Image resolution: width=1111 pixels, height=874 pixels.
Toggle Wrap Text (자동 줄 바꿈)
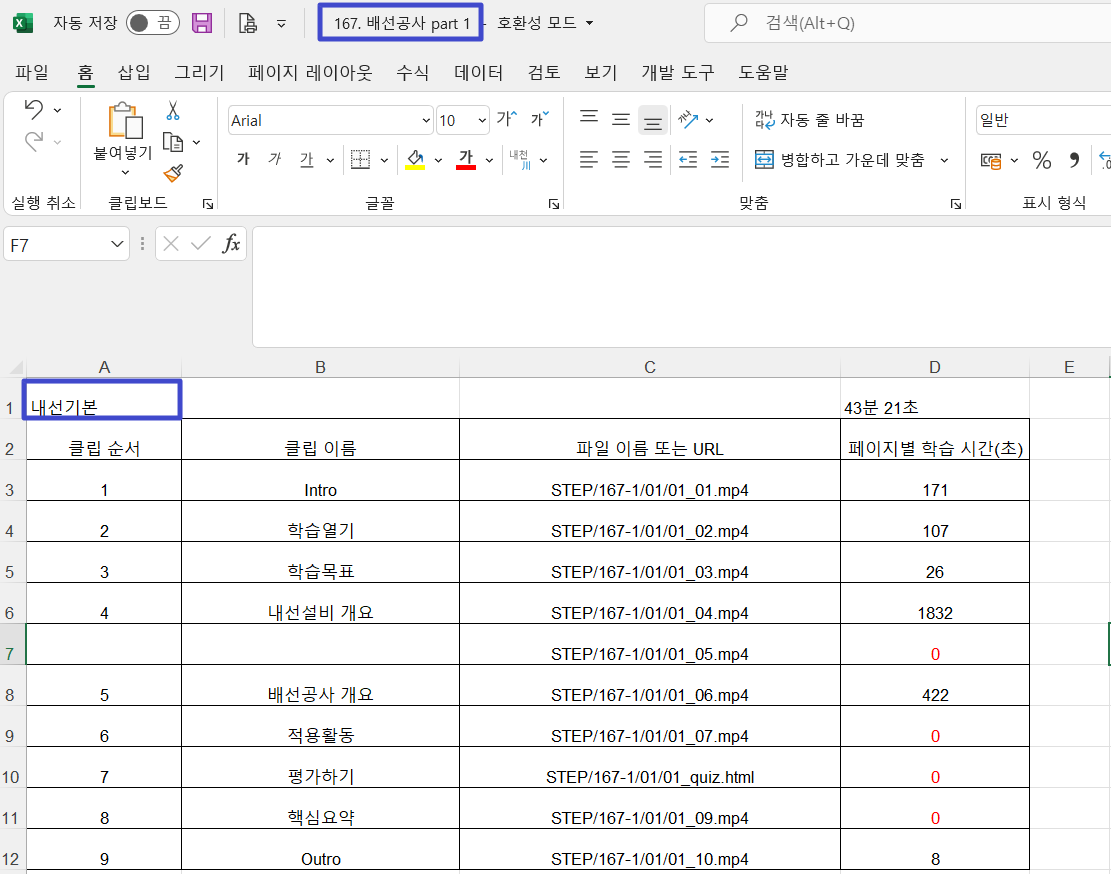(x=809, y=120)
